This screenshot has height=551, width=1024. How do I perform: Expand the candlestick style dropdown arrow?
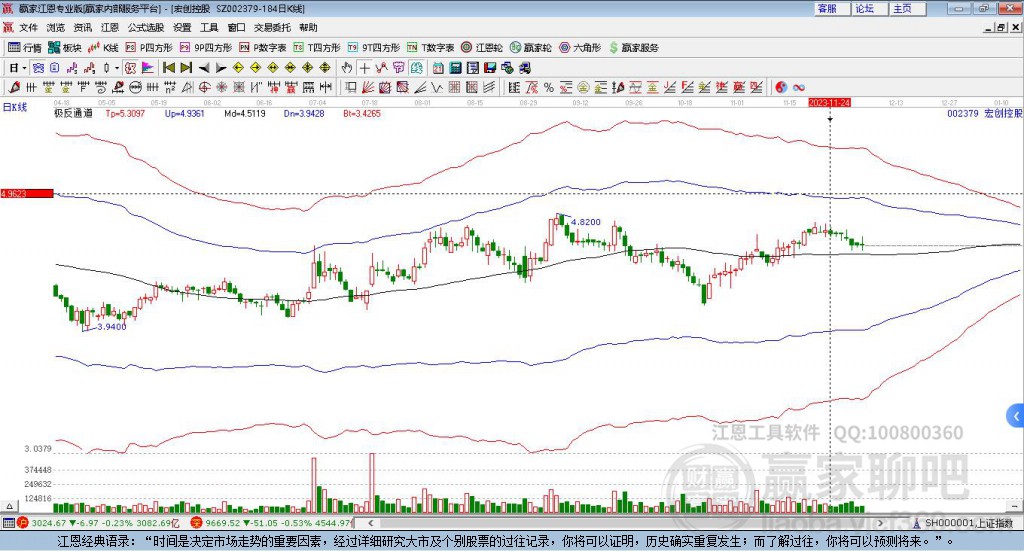pos(117,68)
